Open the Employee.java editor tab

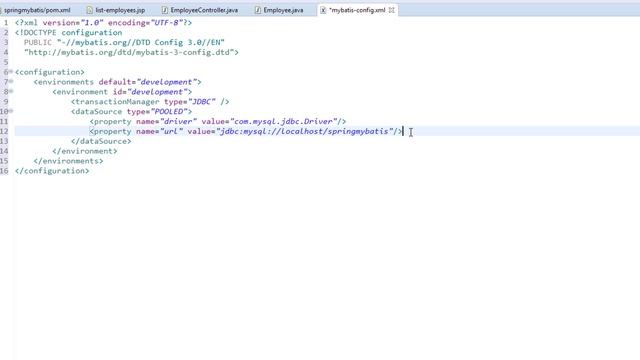283,10
